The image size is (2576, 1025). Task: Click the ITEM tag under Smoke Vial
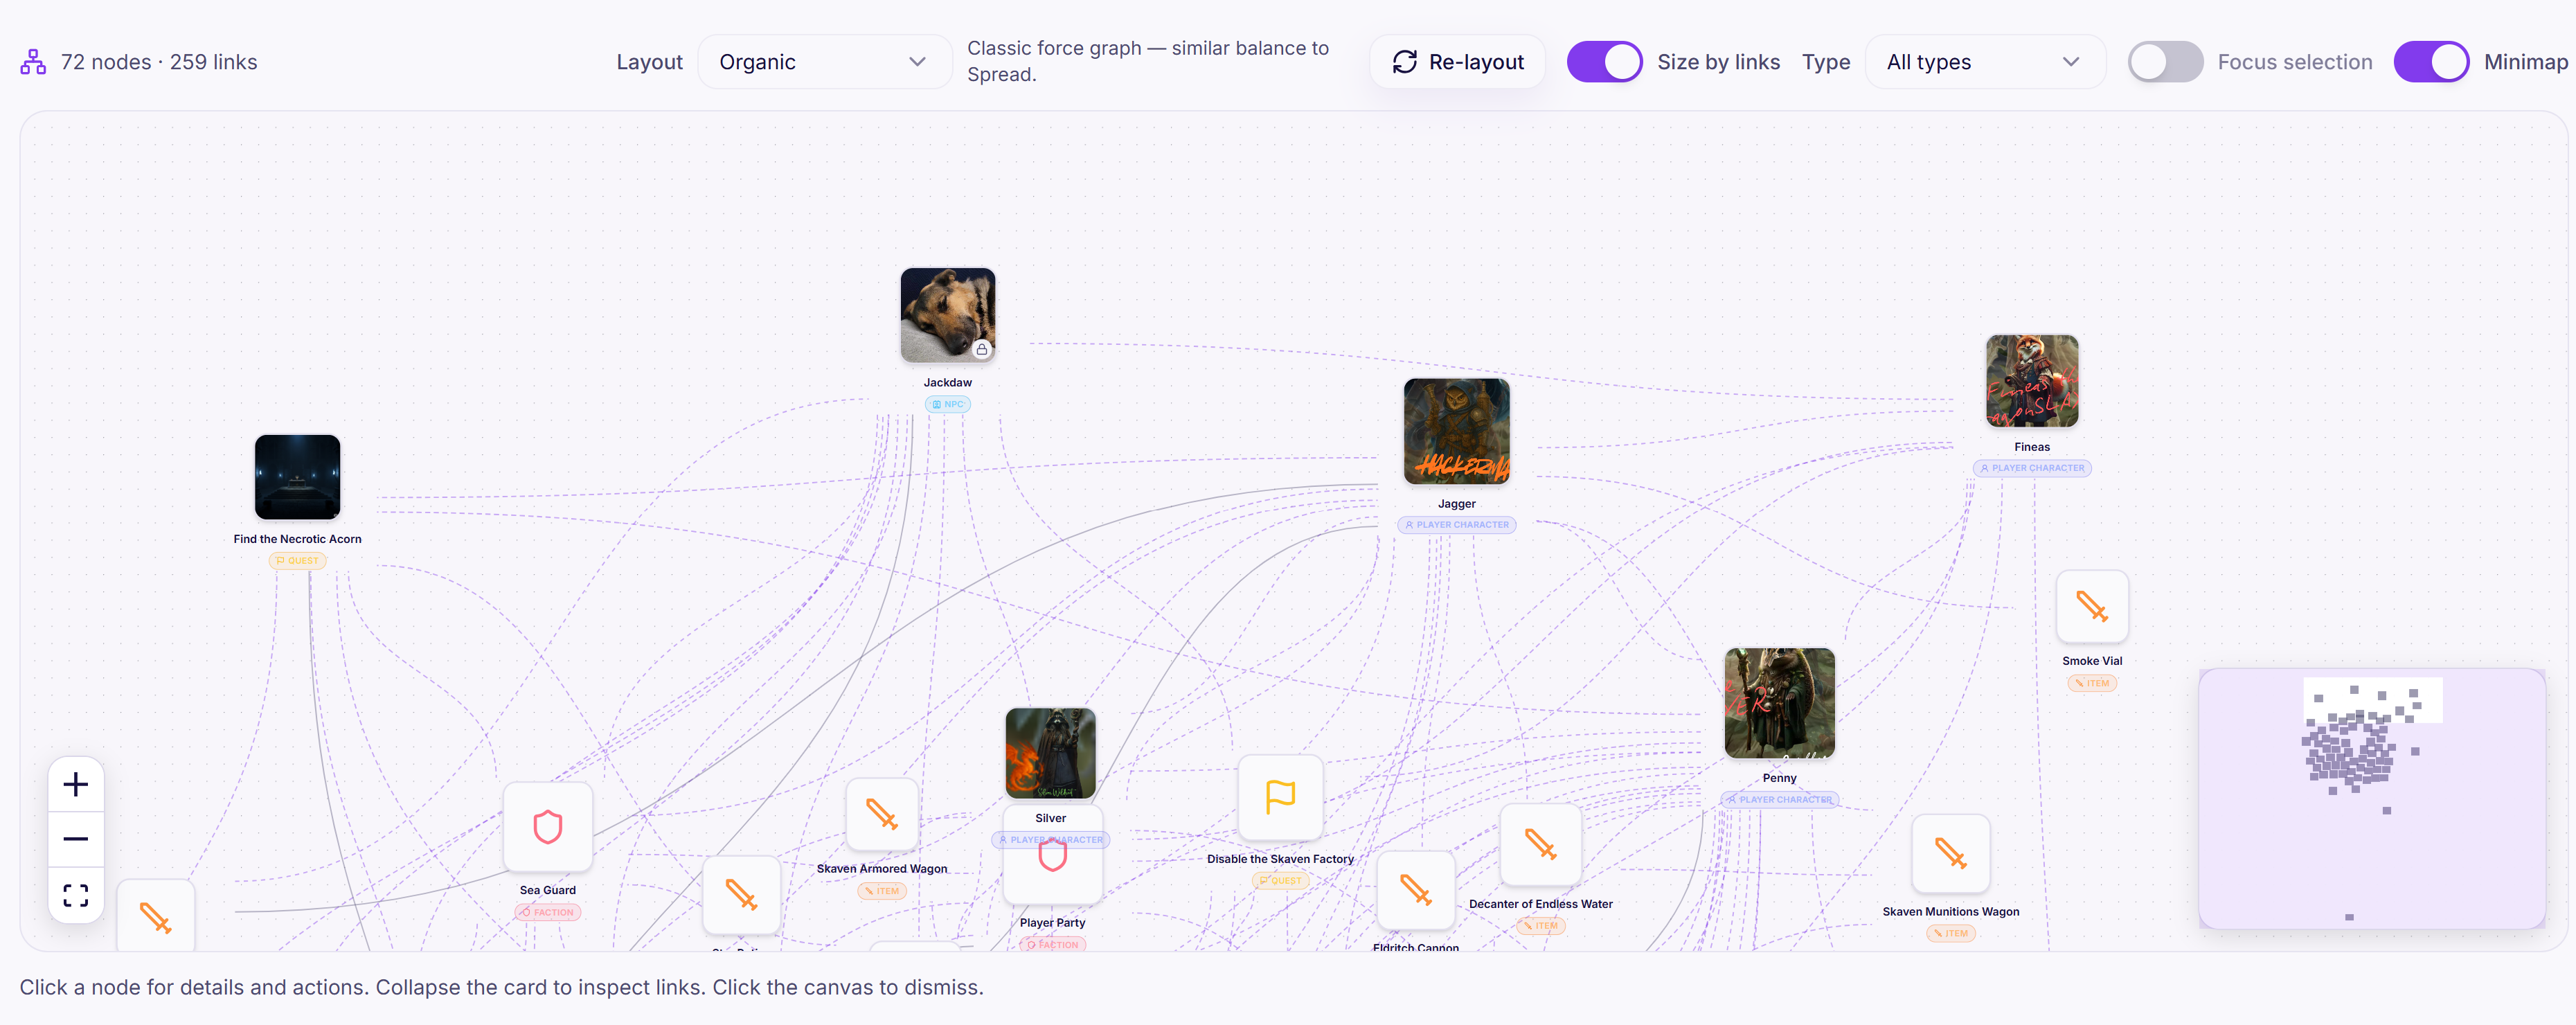pyautogui.click(x=2091, y=683)
